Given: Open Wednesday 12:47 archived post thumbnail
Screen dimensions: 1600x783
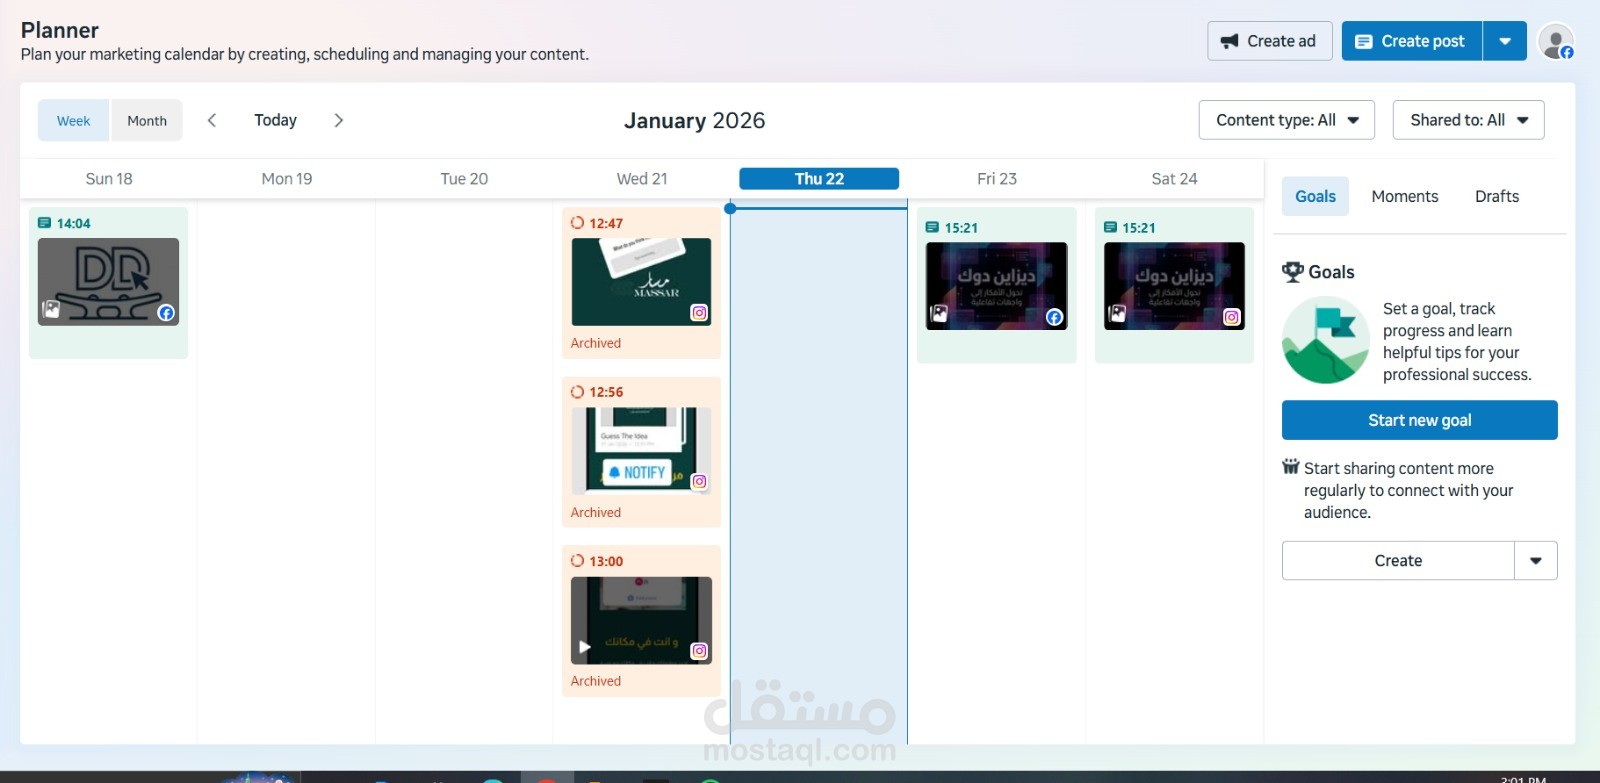Looking at the screenshot, I should click(x=641, y=281).
